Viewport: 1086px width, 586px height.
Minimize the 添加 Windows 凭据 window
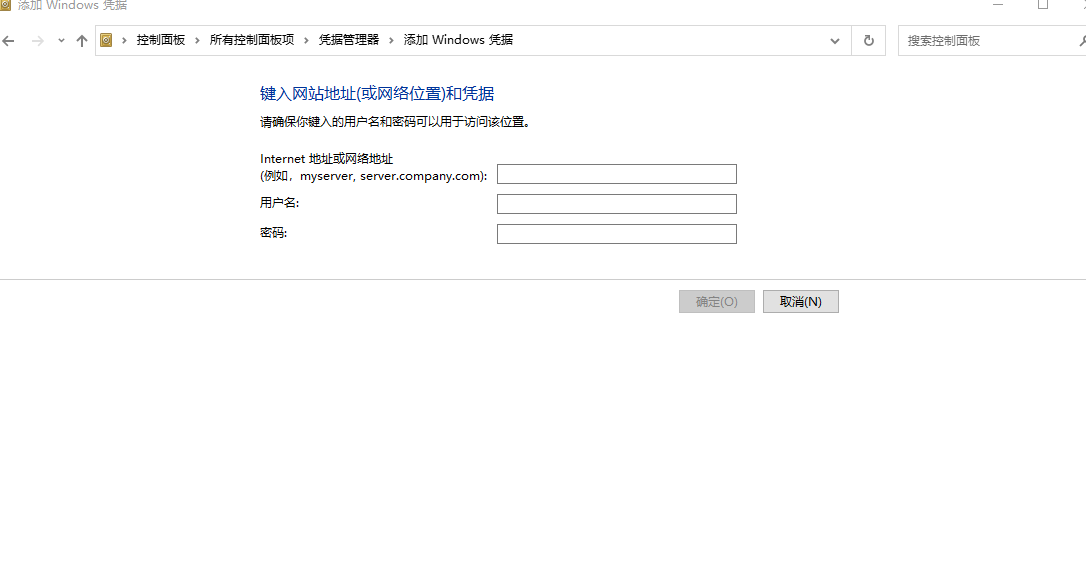pos(998,5)
